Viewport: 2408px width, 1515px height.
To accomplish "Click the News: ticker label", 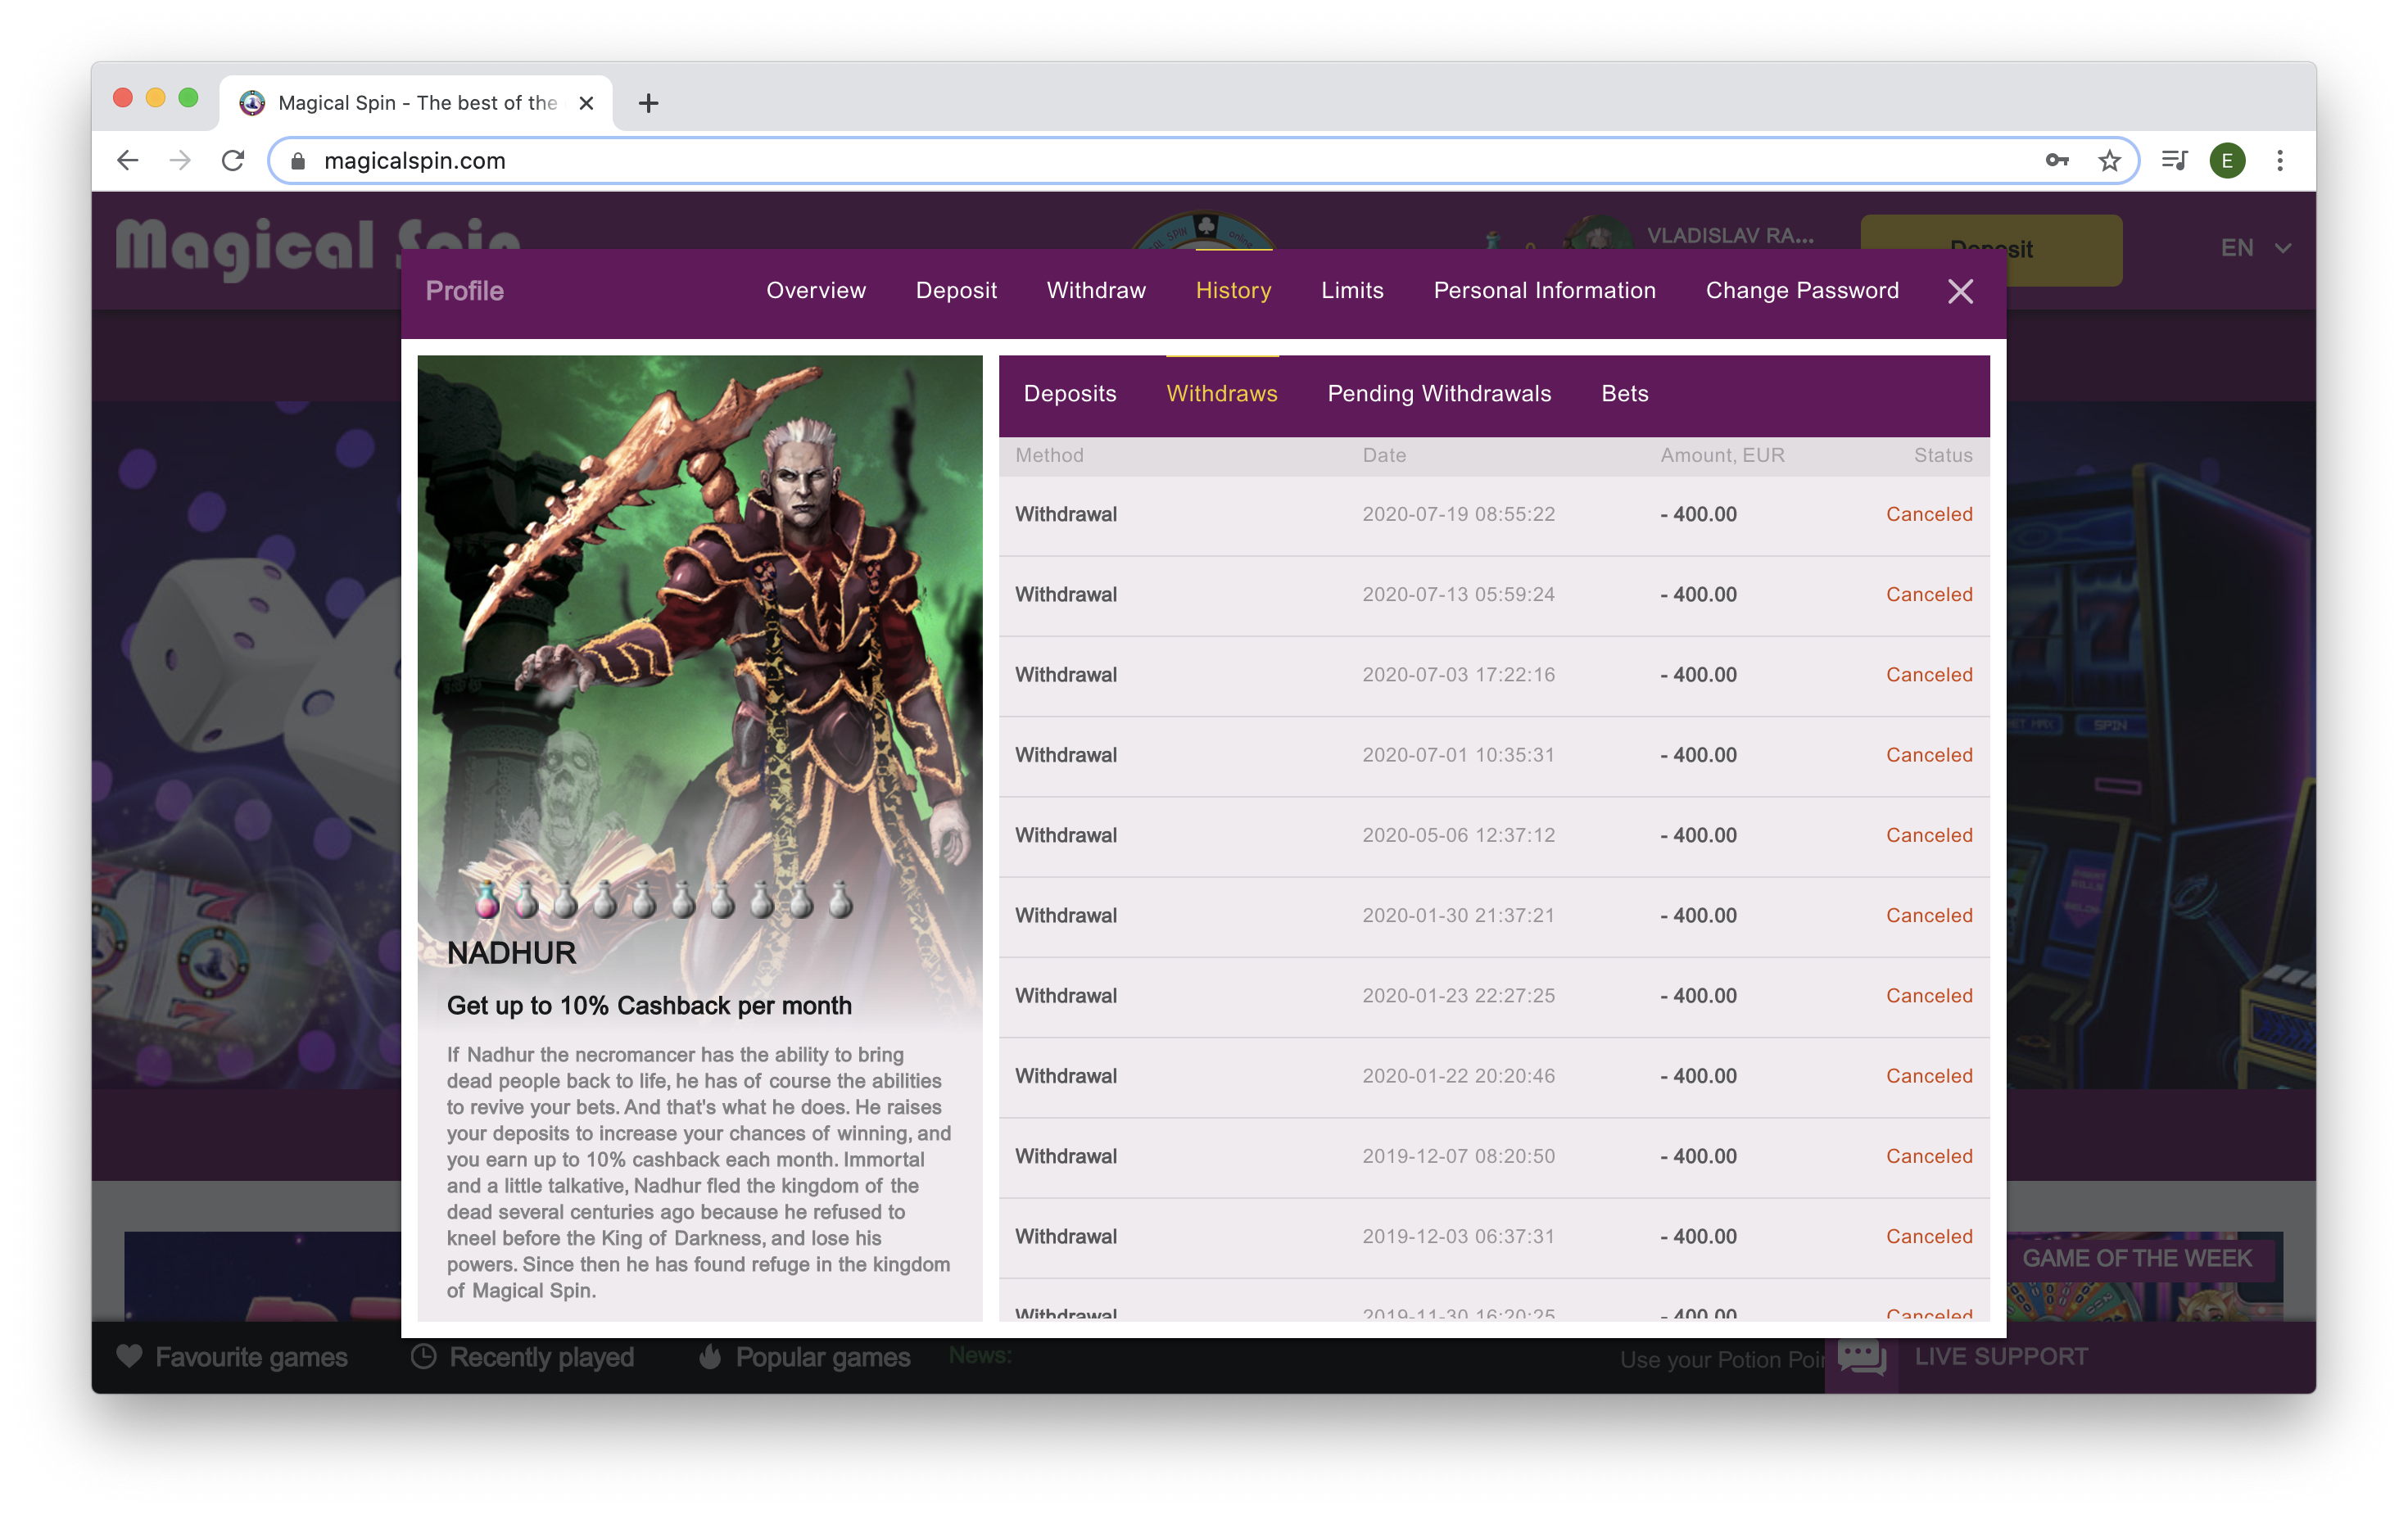I will coord(980,1355).
